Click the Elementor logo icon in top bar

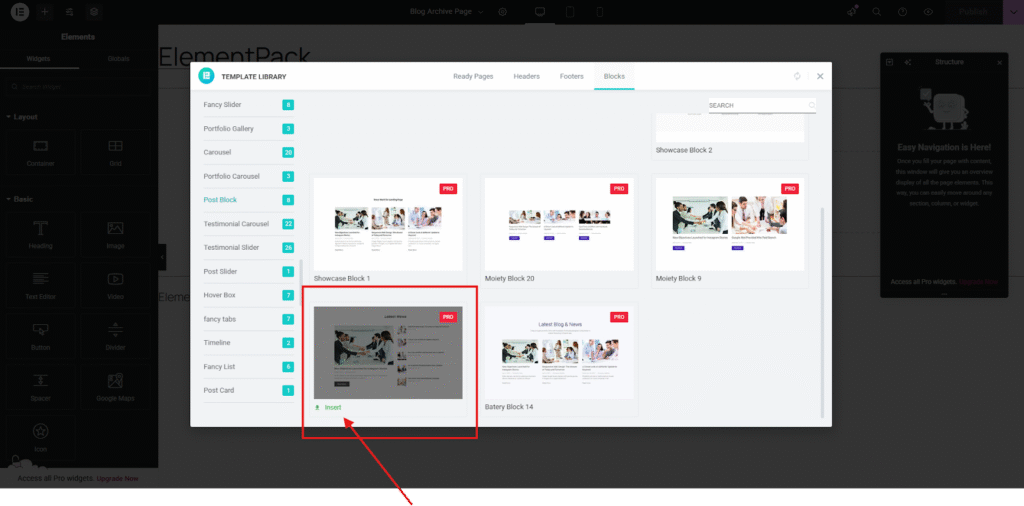[x=20, y=12]
